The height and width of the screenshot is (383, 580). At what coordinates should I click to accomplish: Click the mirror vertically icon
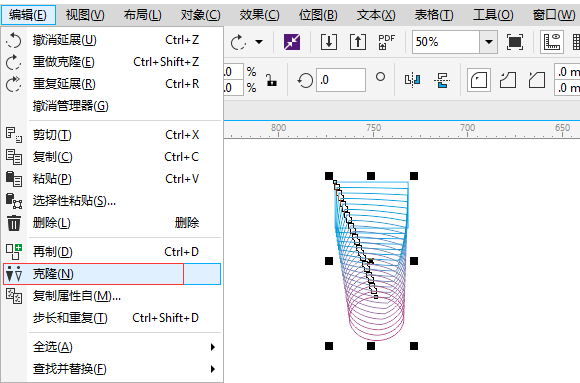442,80
